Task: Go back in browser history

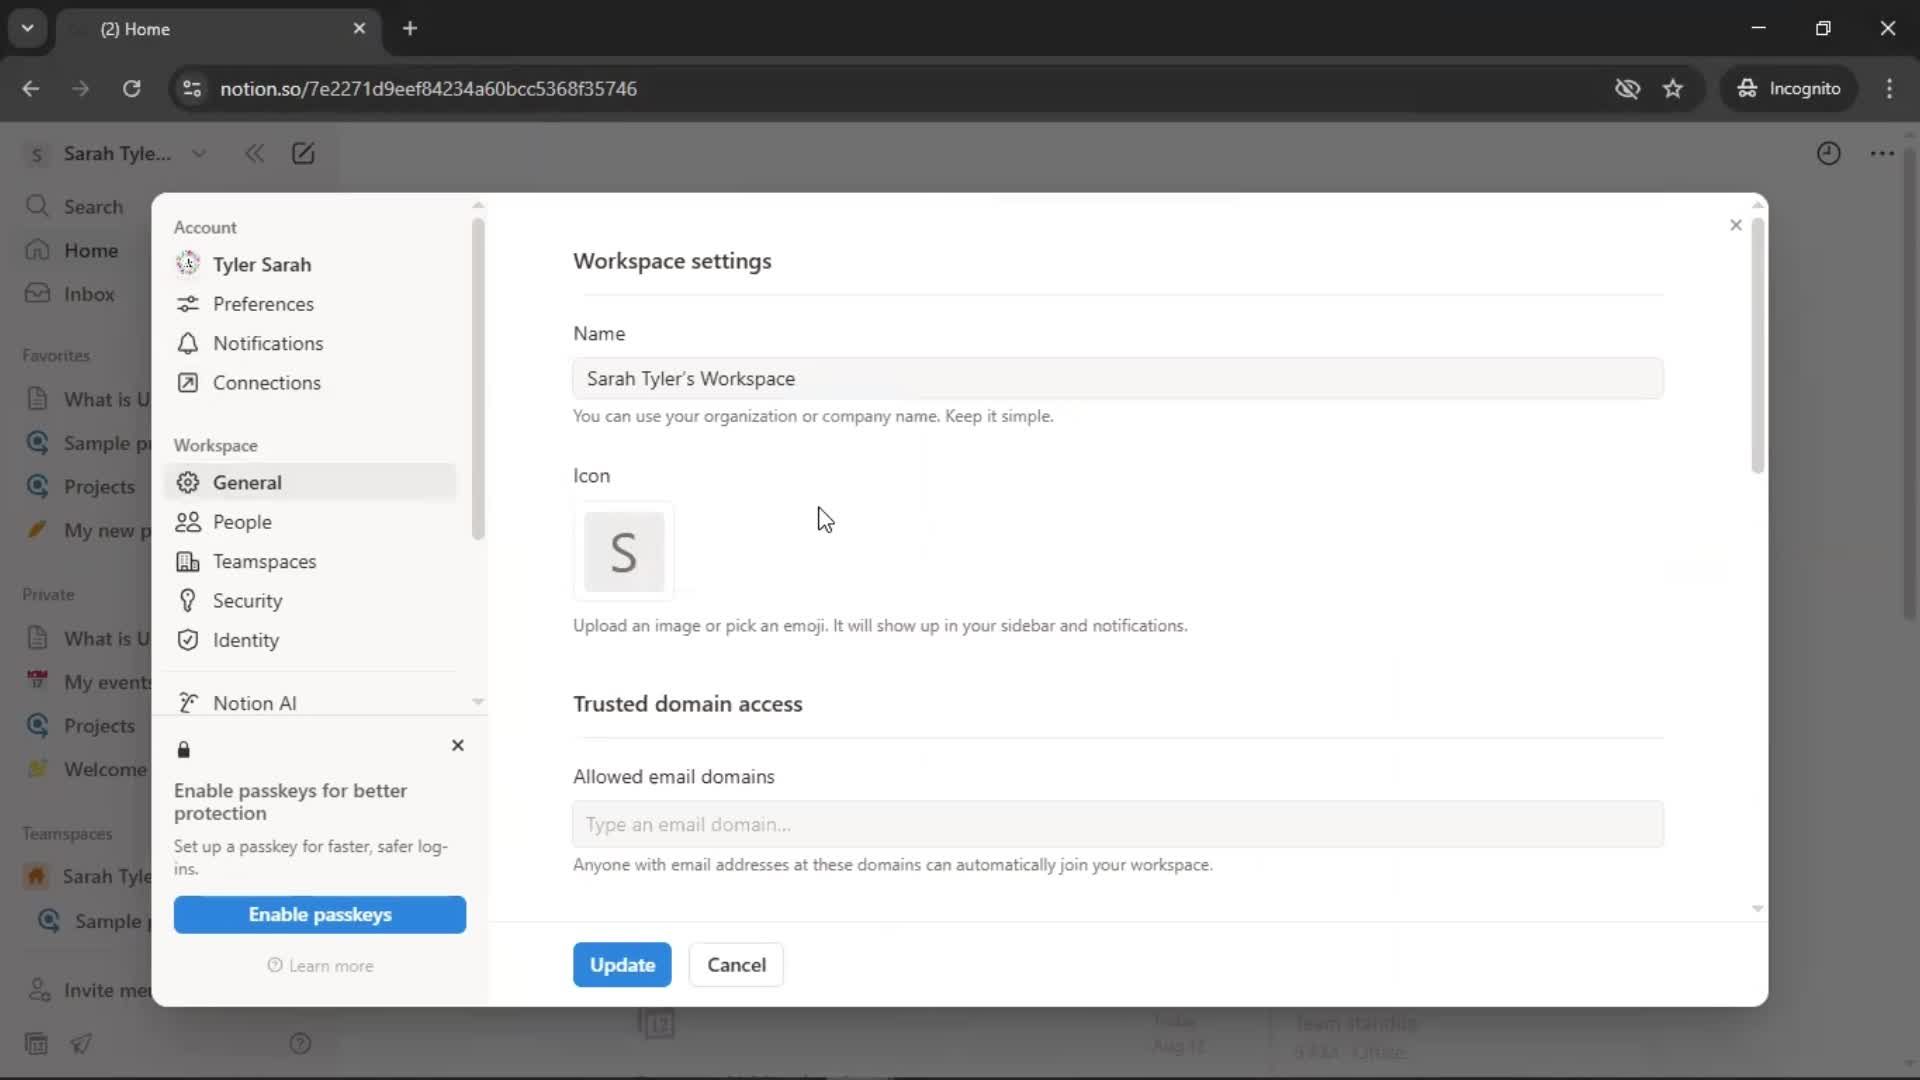Action: point(31,89)
